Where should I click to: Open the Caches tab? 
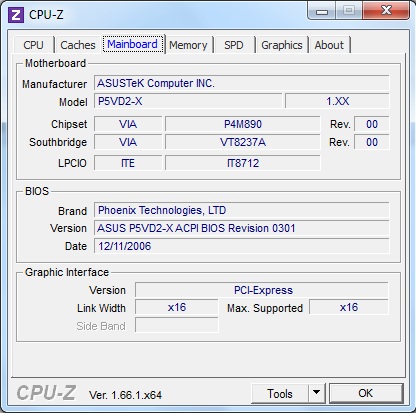pos(78,45)
